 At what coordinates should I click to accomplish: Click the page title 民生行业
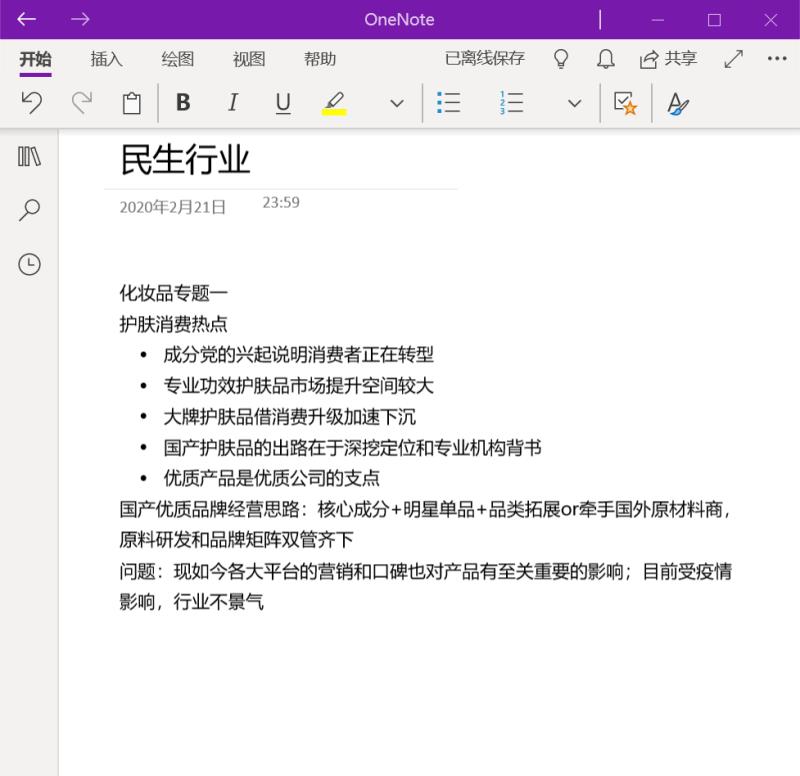tap(185, 159)
